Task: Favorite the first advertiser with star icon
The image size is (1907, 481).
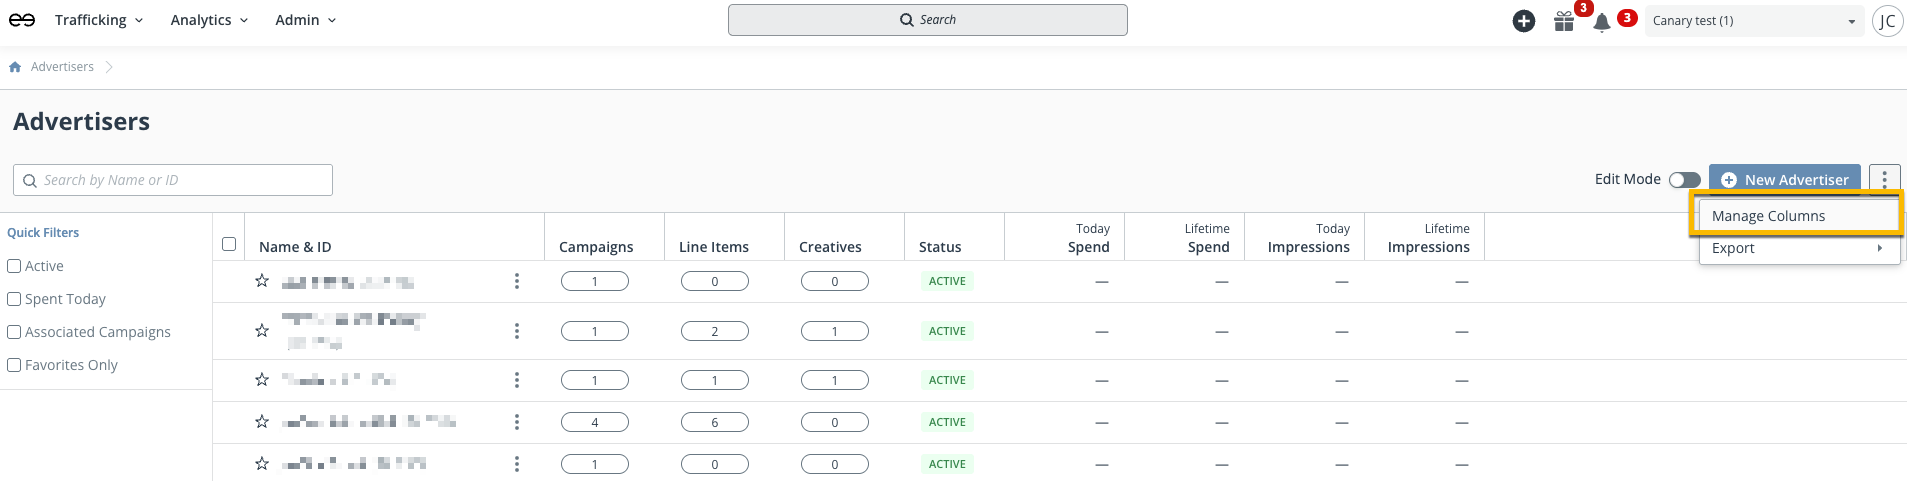Action: click(x=262, y=281)
